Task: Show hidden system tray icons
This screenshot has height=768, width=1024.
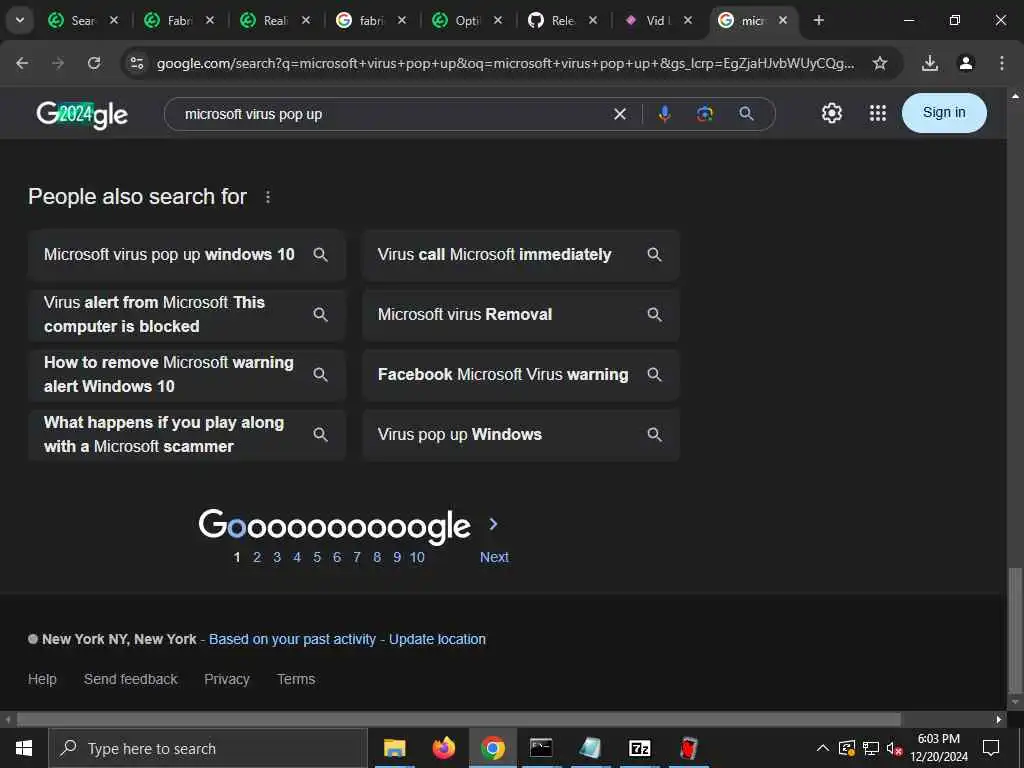Action: (x=823, y=748)
